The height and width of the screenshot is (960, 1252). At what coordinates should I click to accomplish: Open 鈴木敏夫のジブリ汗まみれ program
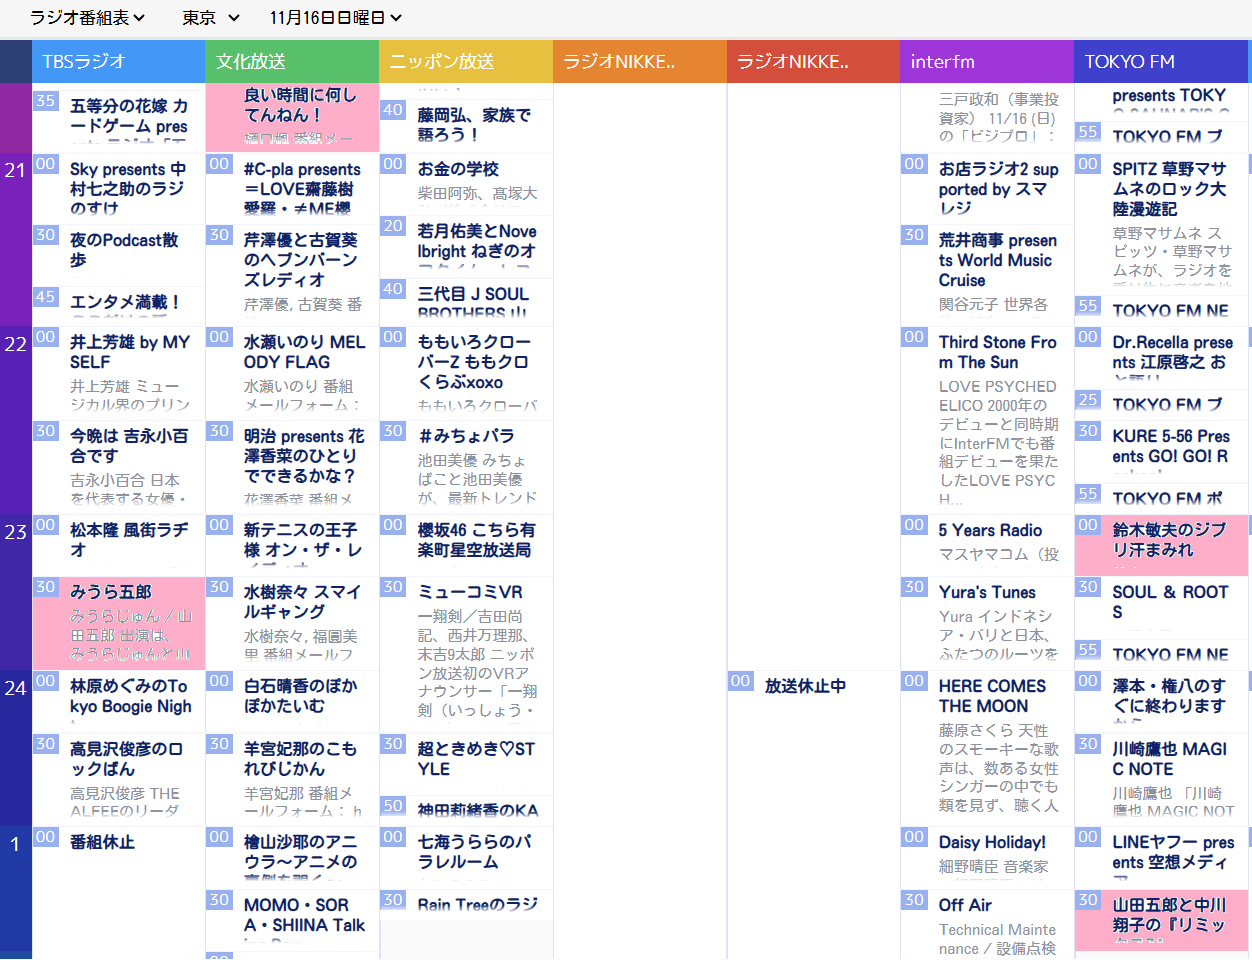1168,540
